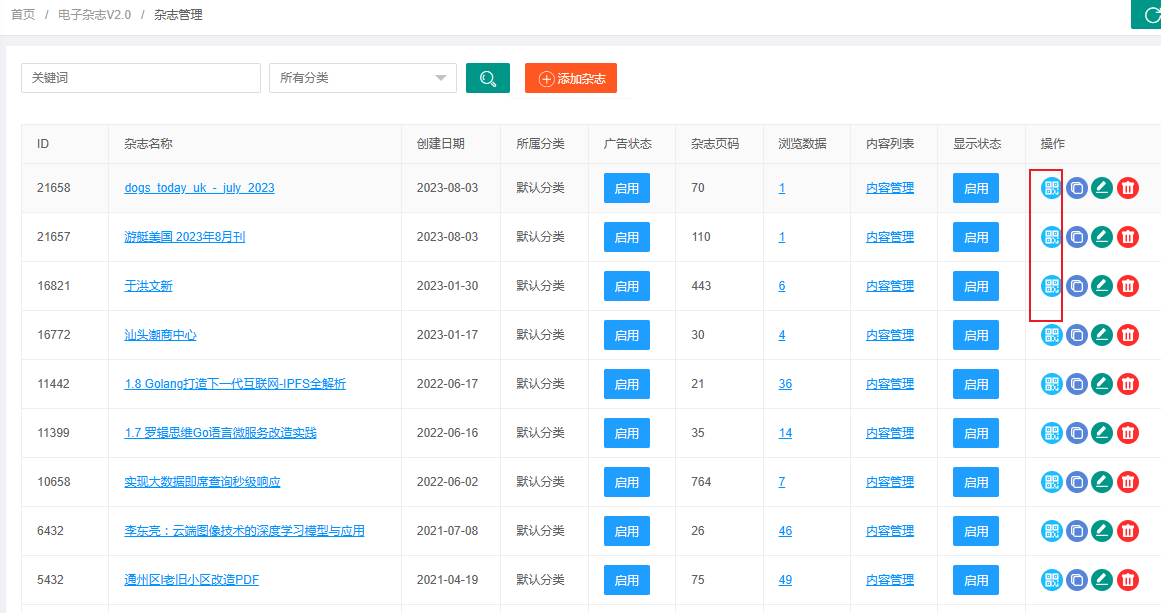This screenshot has height=613, width=1161.
Task: Delete the 通州区老旧小区改造PDF row
Action: [1127, 580]
